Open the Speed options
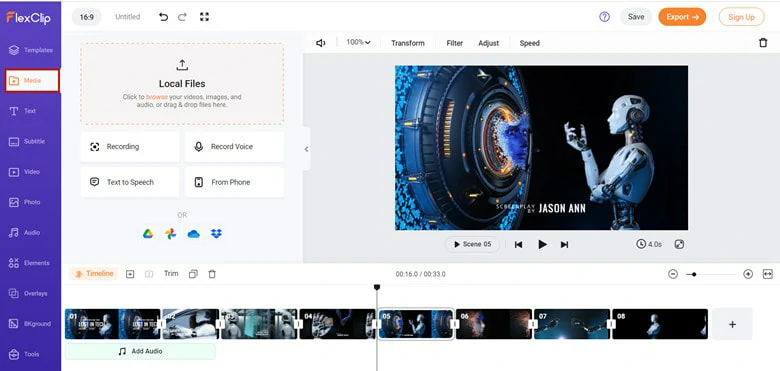Screen dimensions: 780x371 (530, 43)
